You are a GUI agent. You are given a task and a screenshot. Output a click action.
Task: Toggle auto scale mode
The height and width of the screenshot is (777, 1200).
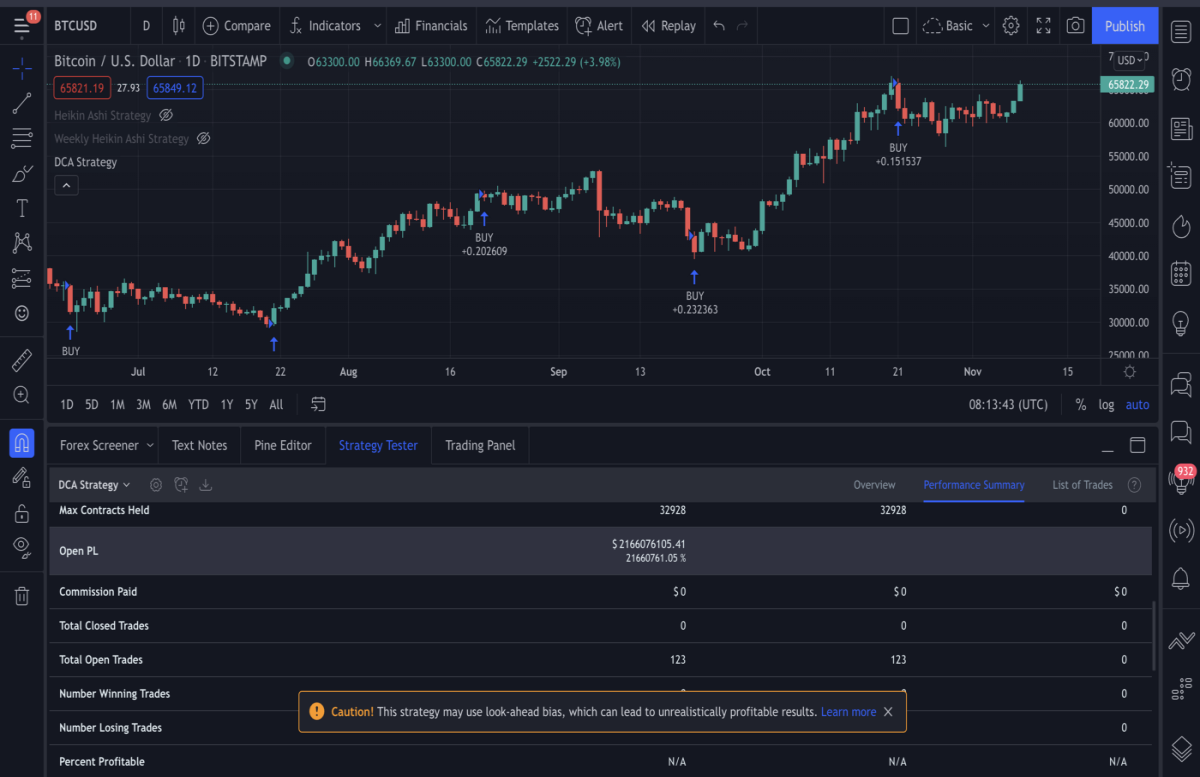coord(1137,405)
